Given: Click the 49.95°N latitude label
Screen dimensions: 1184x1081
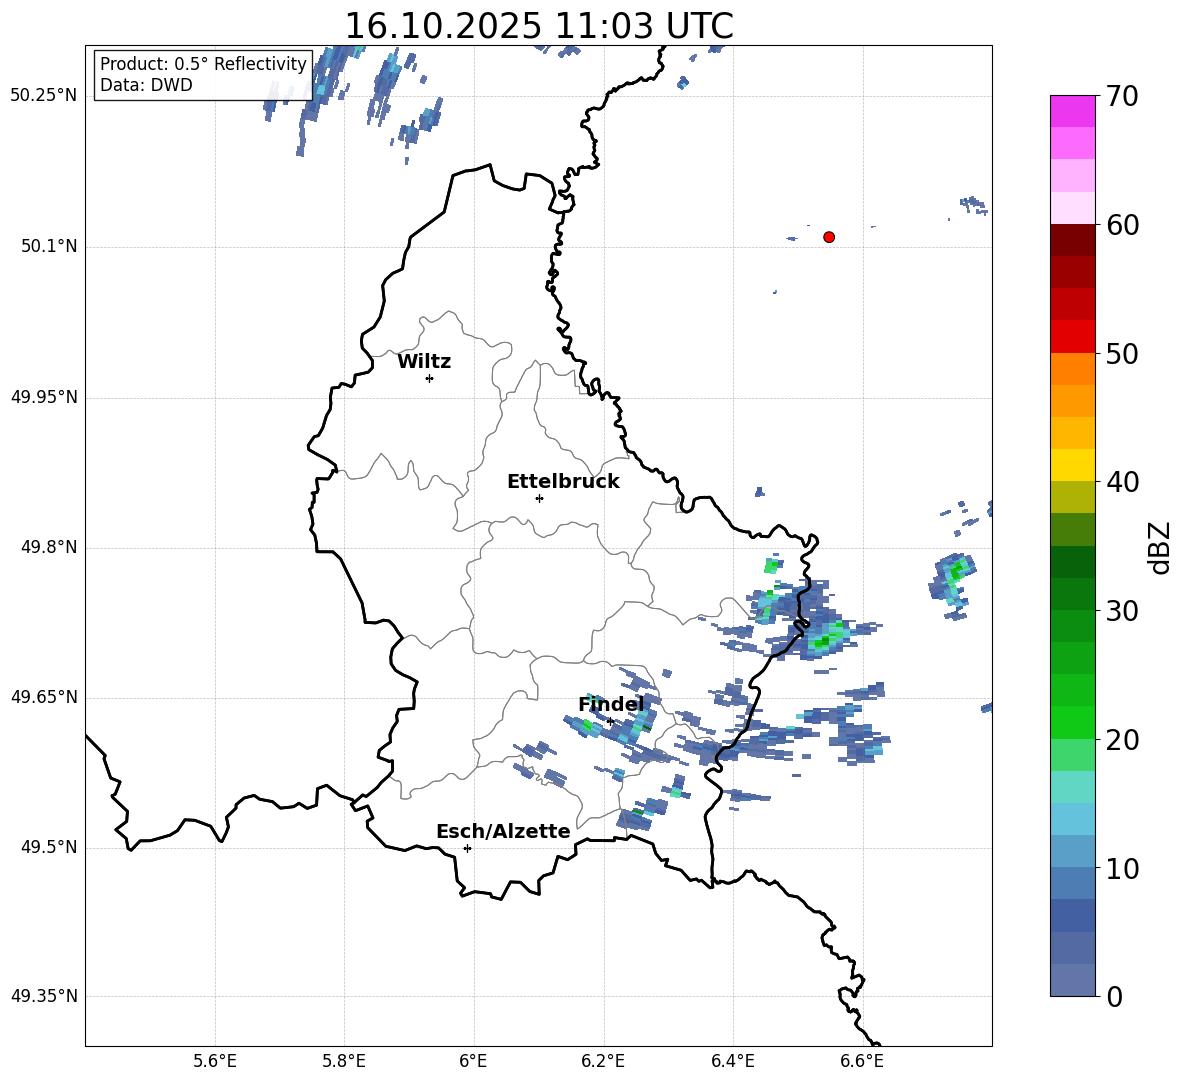Looking at the screenshot, I should point(44,397).
